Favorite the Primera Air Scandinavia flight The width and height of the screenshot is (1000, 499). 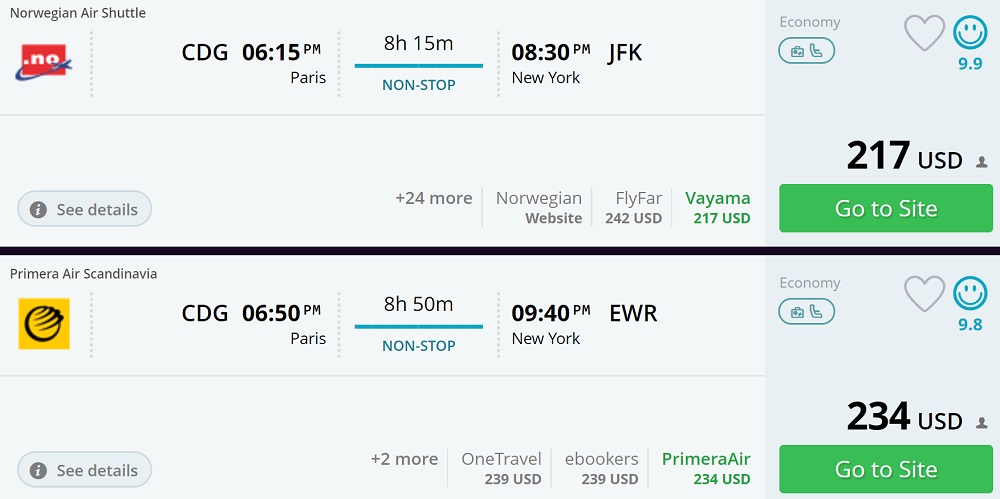click(x=924, y=294)
